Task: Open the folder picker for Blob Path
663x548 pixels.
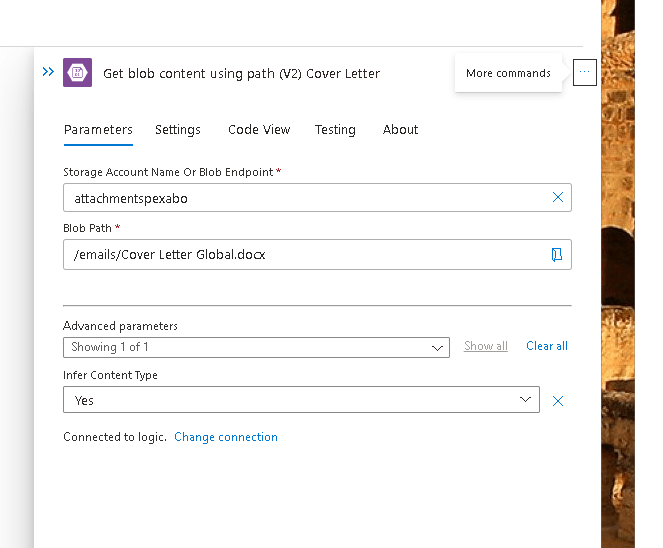Action: 557,255
